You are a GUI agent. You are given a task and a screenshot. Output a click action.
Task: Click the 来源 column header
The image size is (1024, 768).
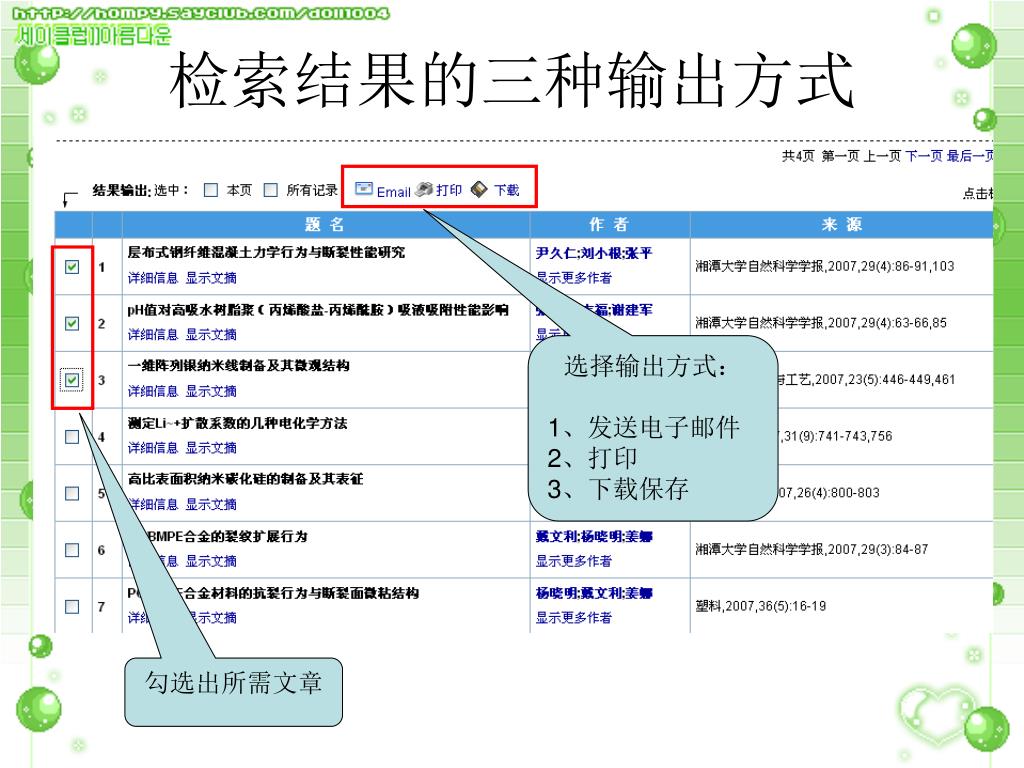coord(842,225)
